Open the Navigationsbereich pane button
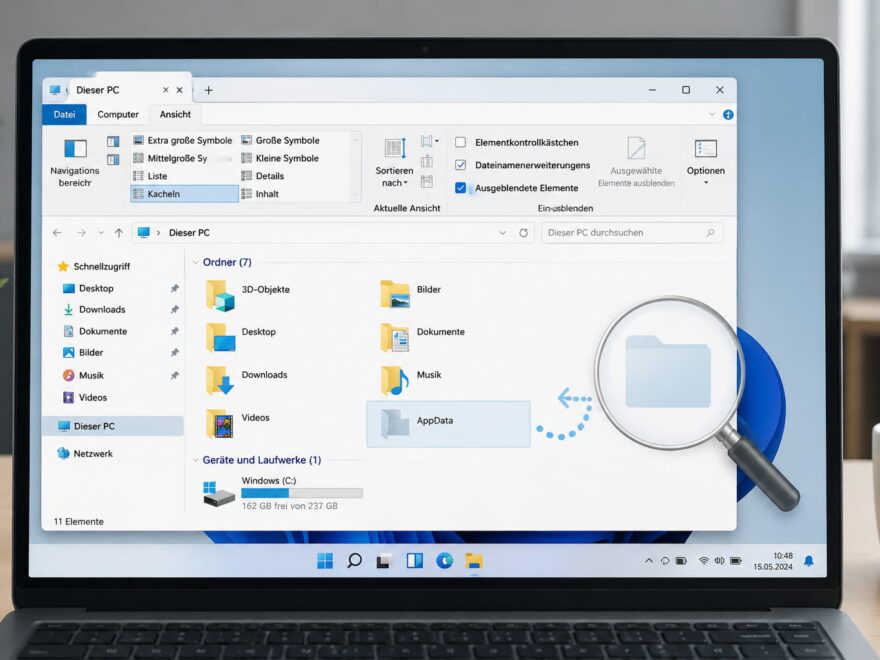The height and width of the screenshot is (660, 880). click(75, 162)
